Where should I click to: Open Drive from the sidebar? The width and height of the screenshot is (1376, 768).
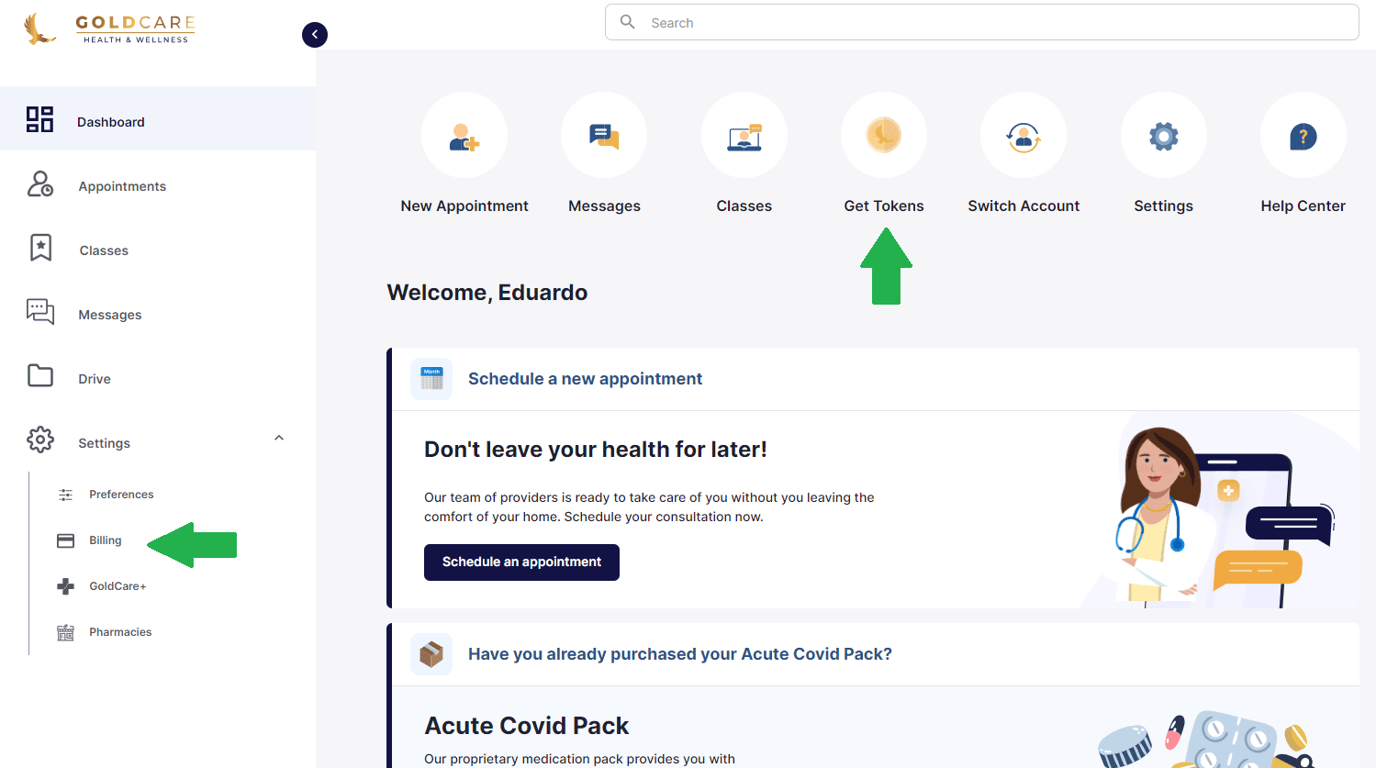coord(94,379)
